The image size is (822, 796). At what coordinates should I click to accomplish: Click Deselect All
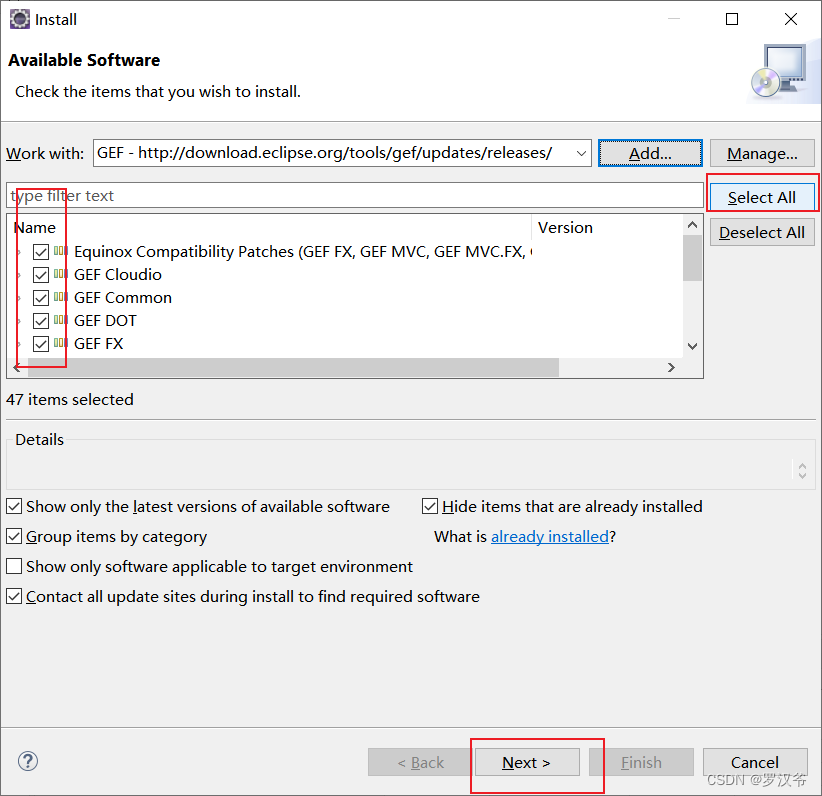[x=762, y=232]
